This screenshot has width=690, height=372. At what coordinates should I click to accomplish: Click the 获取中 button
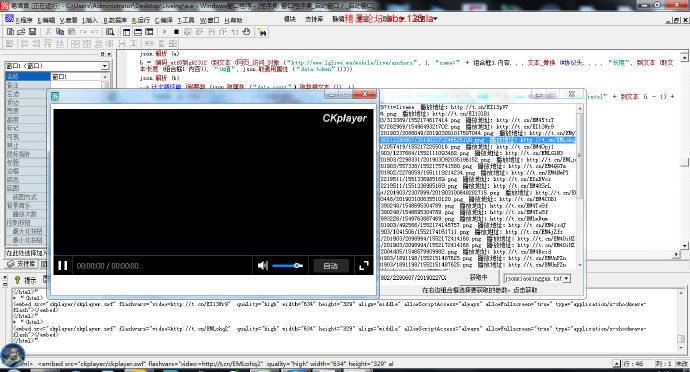pyautogui.click(x=479, y=277)
